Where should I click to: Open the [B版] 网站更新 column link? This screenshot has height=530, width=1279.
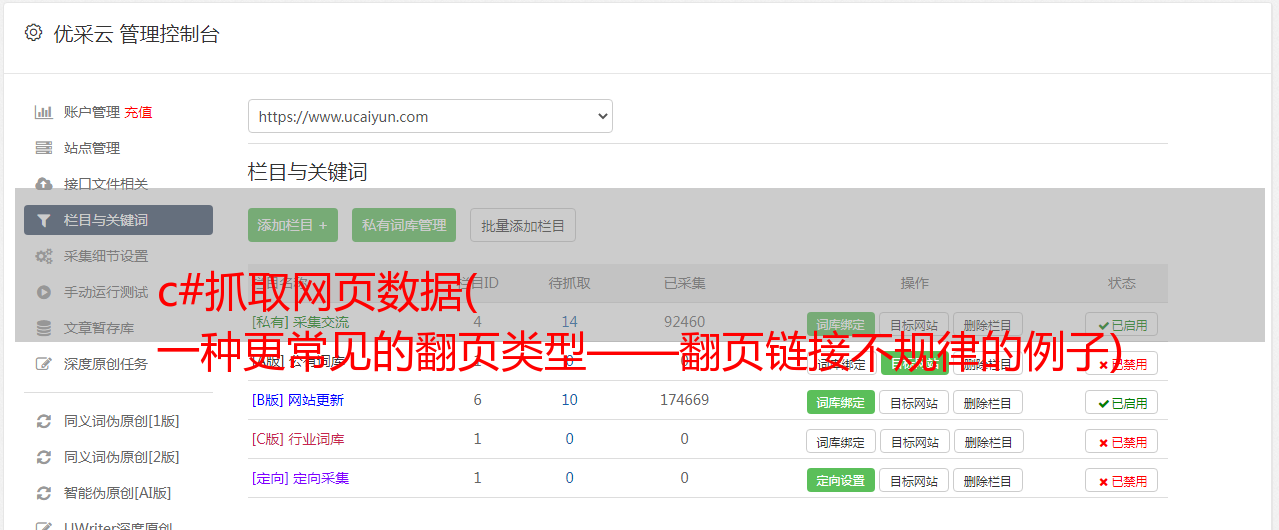(x=298, y=400)
